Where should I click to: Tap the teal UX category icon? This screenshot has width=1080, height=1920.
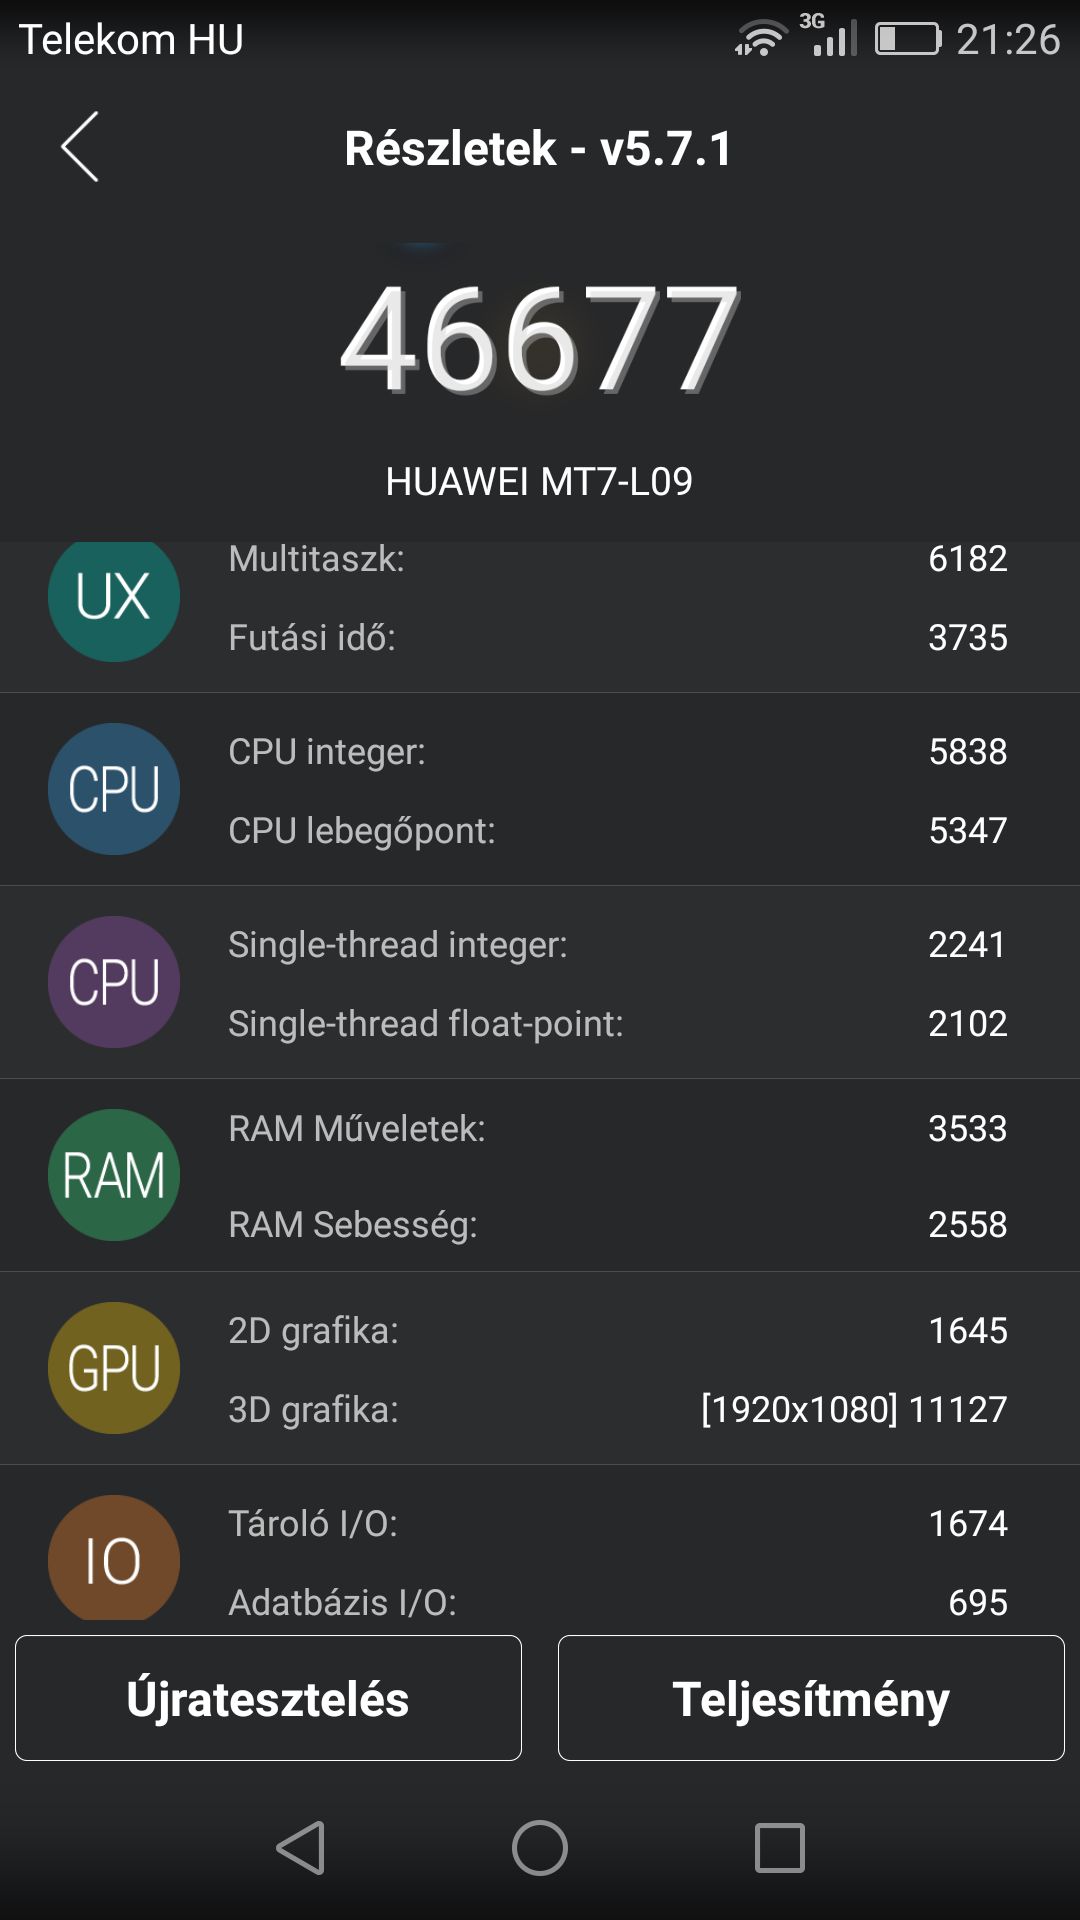114,598
